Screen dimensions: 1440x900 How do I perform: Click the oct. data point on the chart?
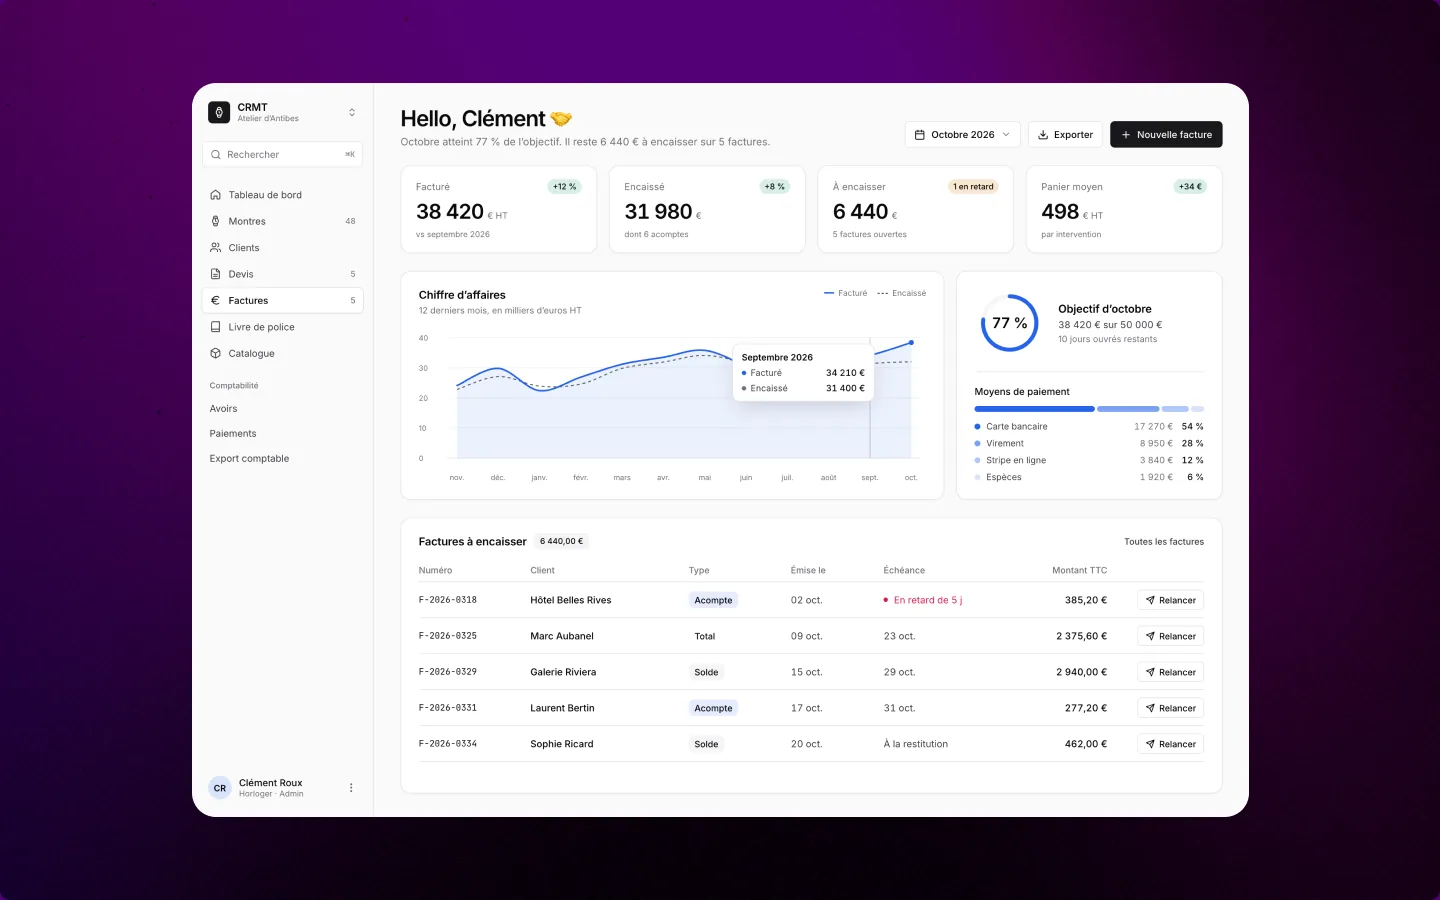[911, 343]
